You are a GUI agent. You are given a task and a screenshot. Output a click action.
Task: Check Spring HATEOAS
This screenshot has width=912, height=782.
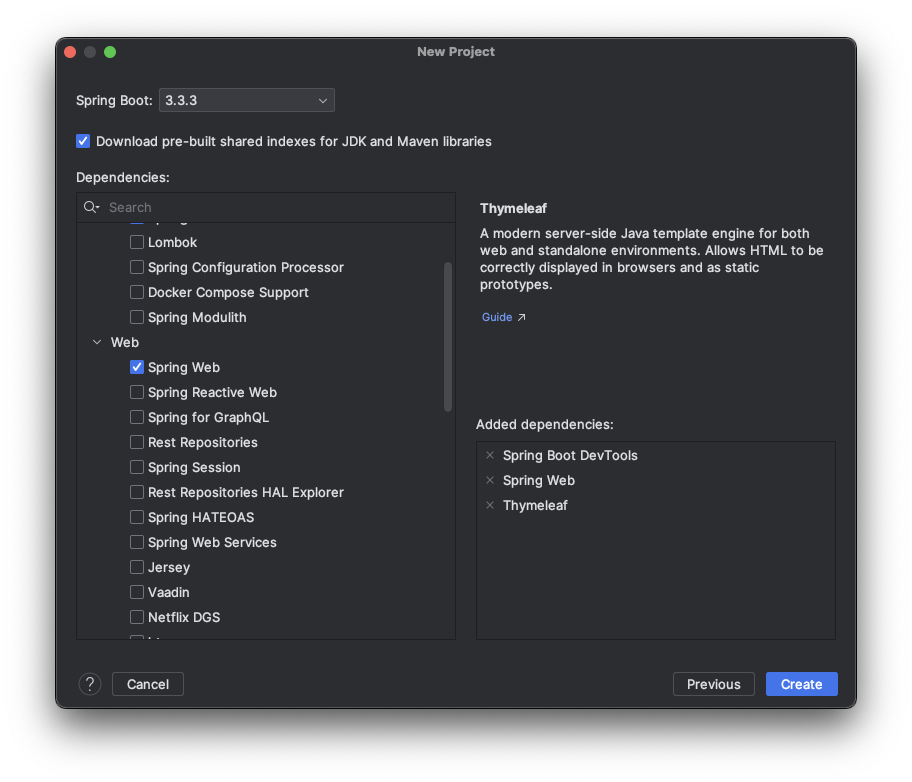[137, 517]
